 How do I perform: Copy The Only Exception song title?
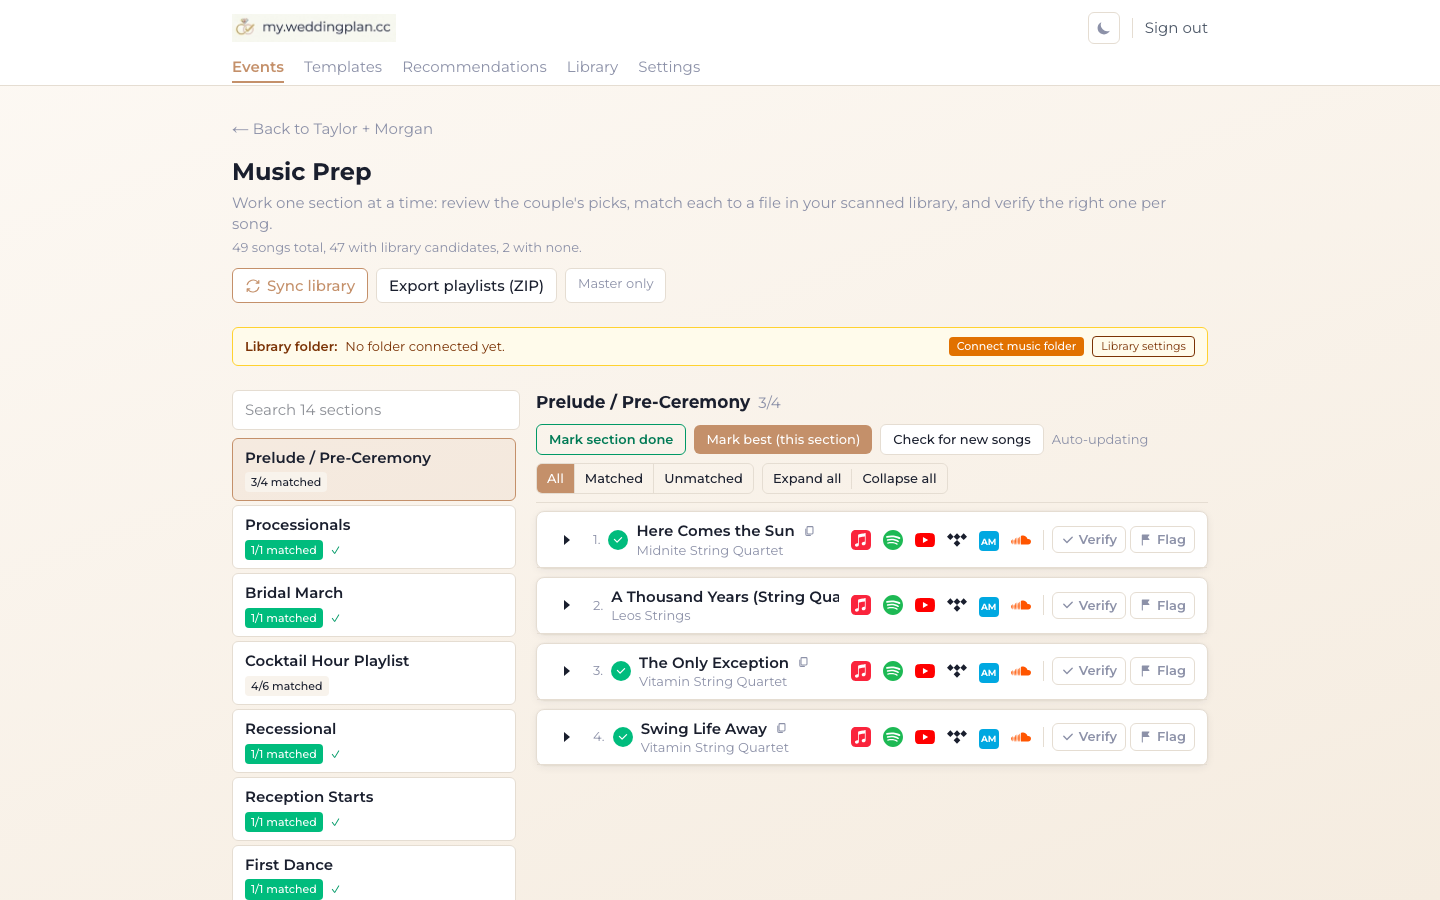804,662
